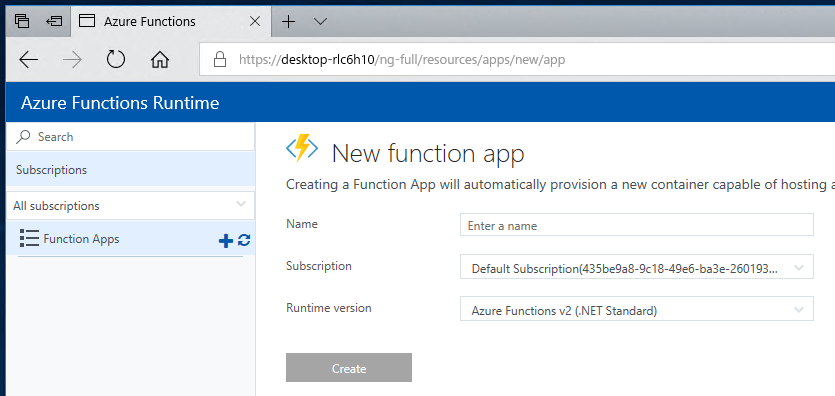This screenshot has height=396, width=835.
Task: Click the Azure Functions Runtime header title
Action: coord(120,103)
